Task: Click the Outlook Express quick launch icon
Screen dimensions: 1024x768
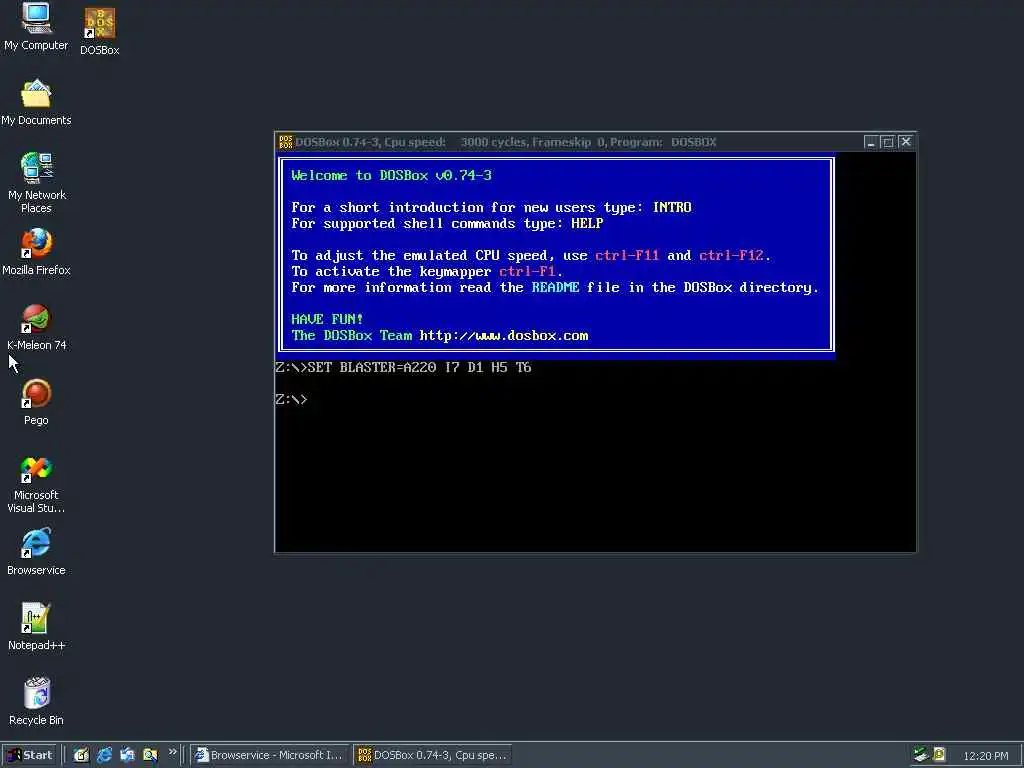Action: point(127,755)
